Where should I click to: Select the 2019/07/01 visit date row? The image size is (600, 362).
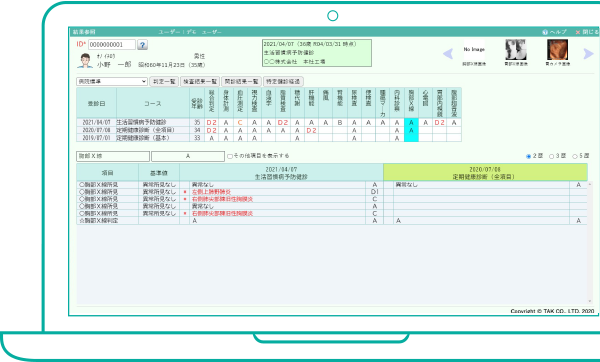click(x=96, y=138)
